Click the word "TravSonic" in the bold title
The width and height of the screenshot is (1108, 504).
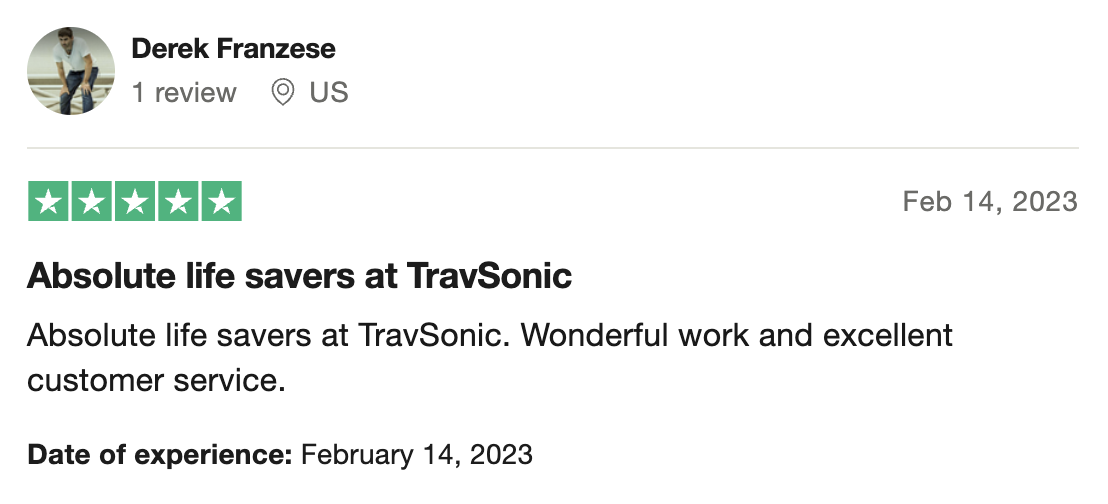(490, 276)
